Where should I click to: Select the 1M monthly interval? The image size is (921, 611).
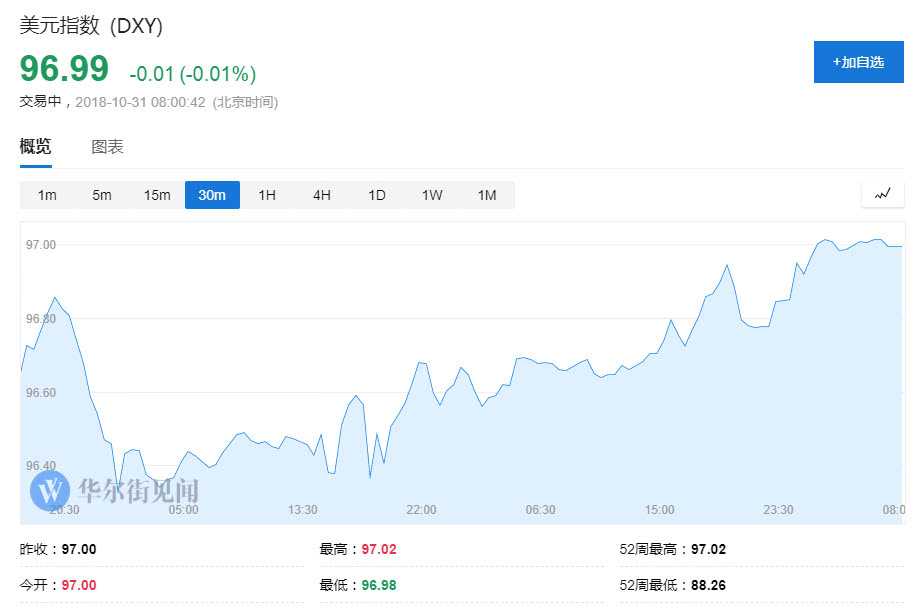[x=487, y=195]
